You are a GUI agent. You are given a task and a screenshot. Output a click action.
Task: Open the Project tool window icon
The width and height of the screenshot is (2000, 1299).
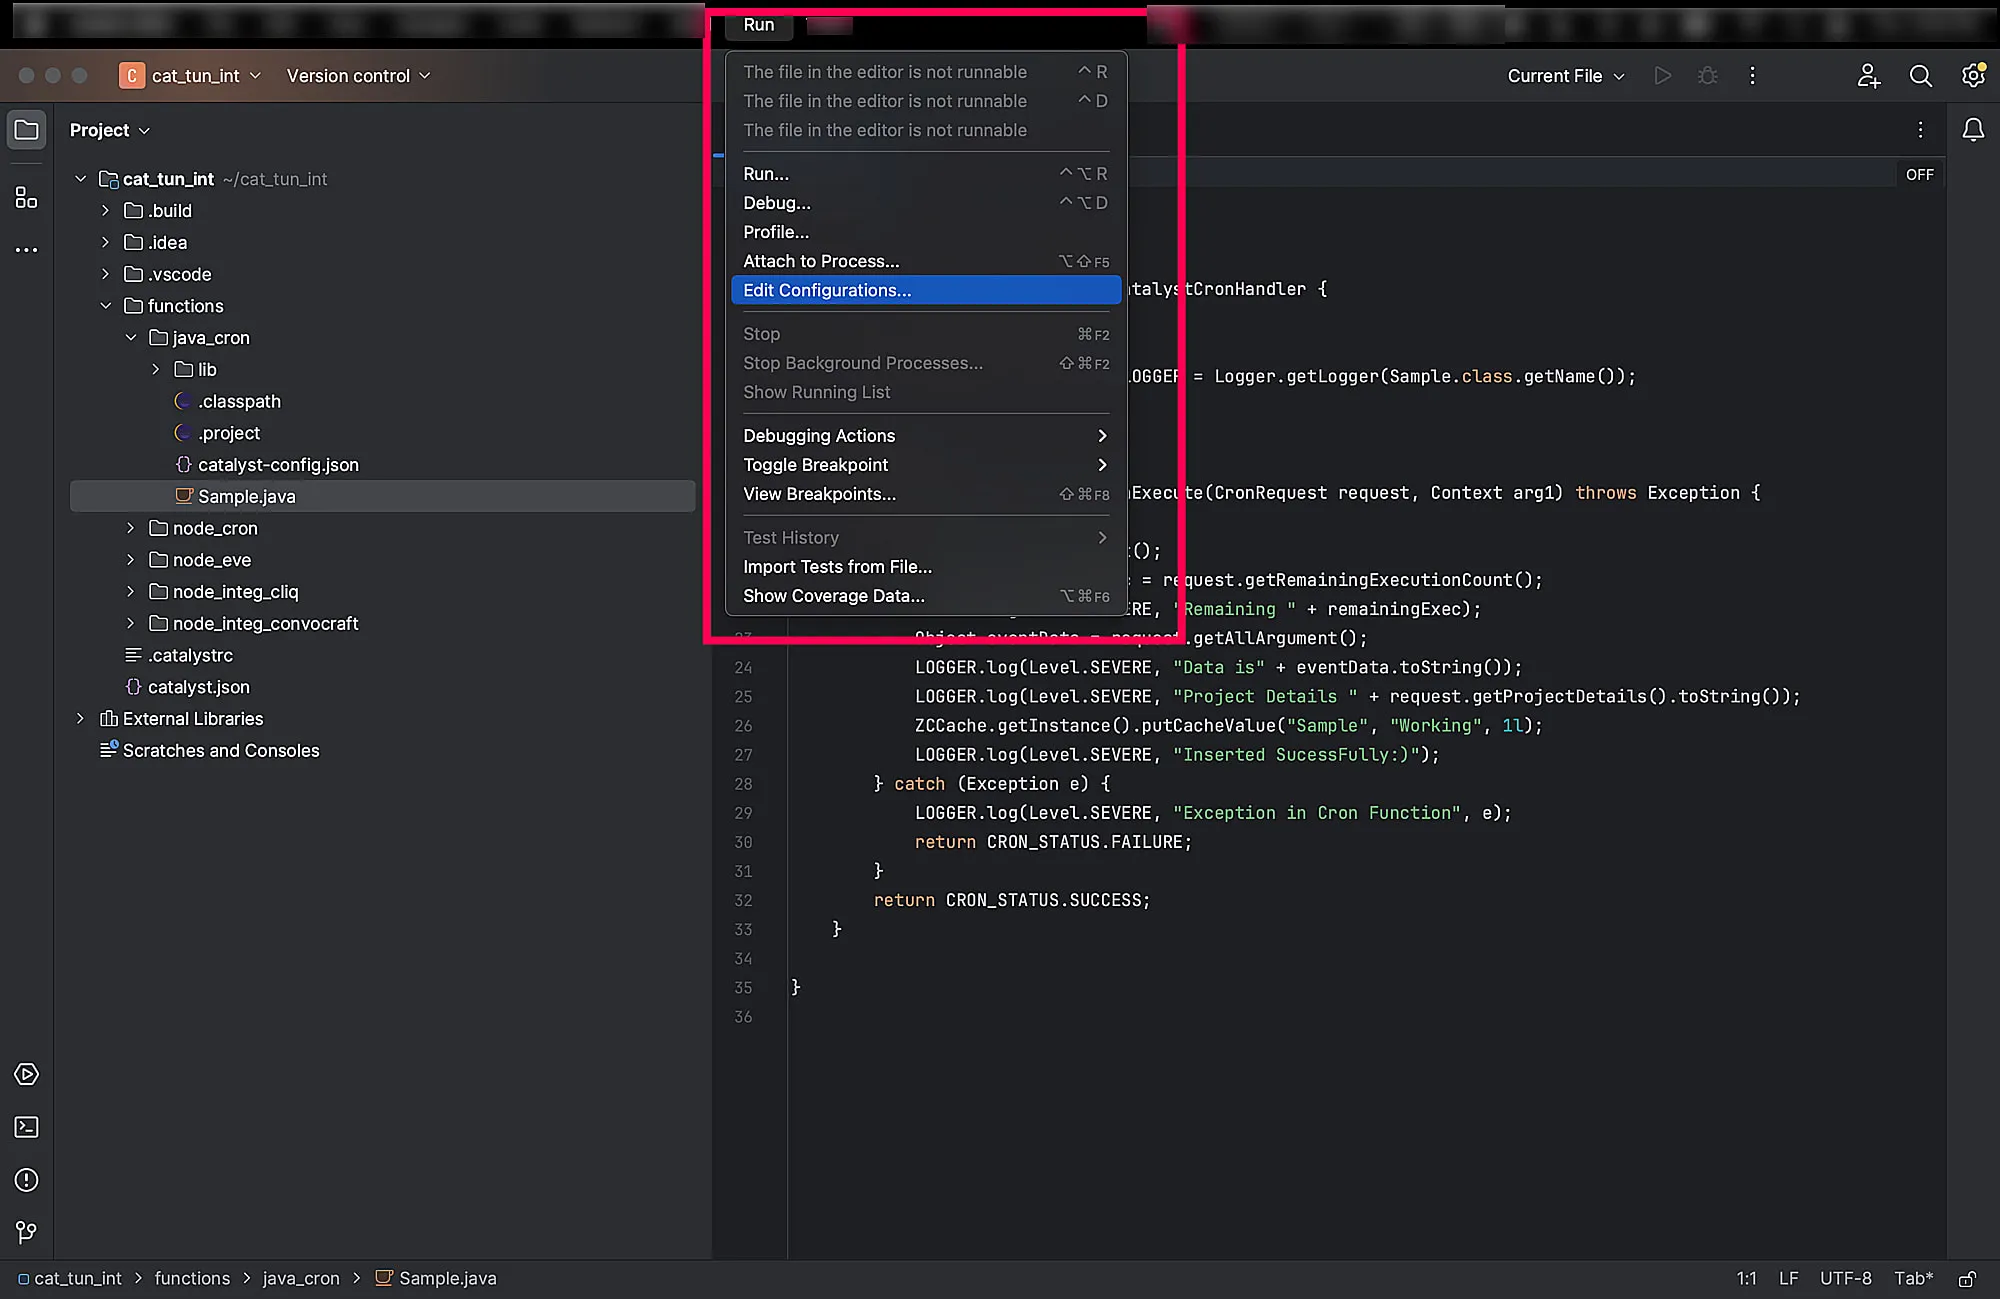[27, 130]
